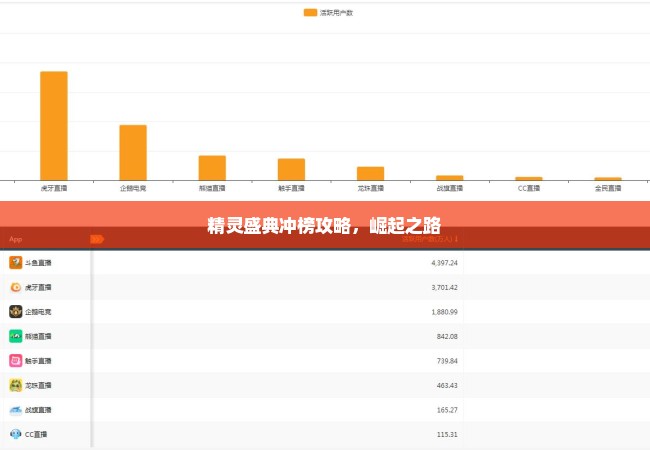Click the 虎牙直播 axis label under the chart
The width and height of the screenshot is (650, 450).
(x=54, y=189)
